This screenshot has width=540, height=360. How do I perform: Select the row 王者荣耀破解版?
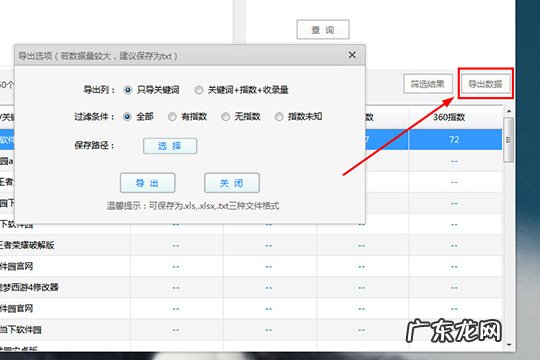point(251,245)
